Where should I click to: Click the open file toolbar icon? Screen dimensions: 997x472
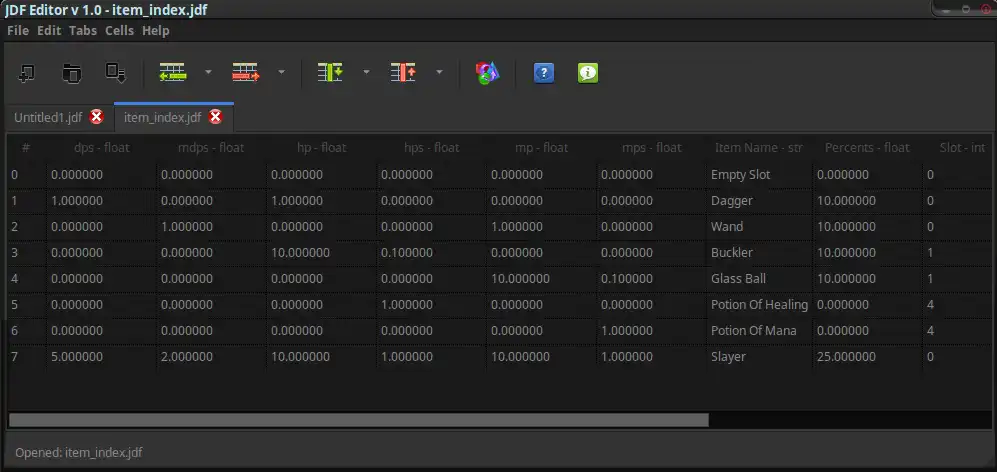(x=71, y=73)
